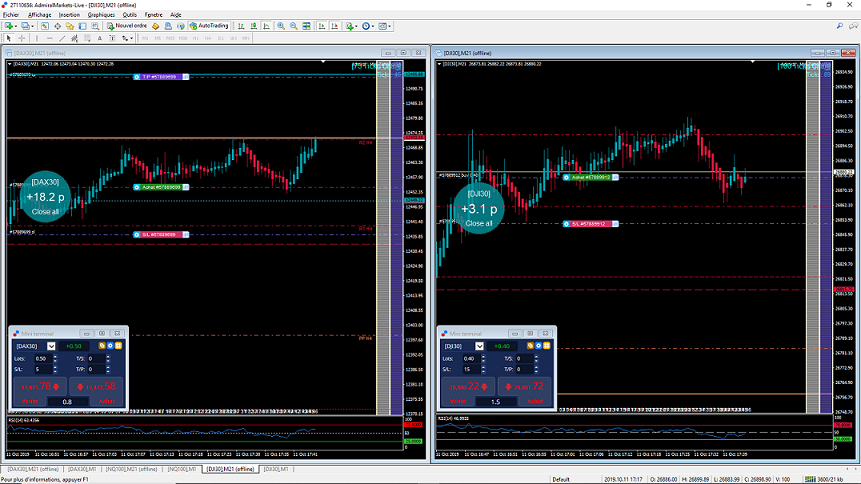The width and height of the screenshot is (861, 484).
Task: Click Close all in DAX30 bubble
Action: (45, 212)
